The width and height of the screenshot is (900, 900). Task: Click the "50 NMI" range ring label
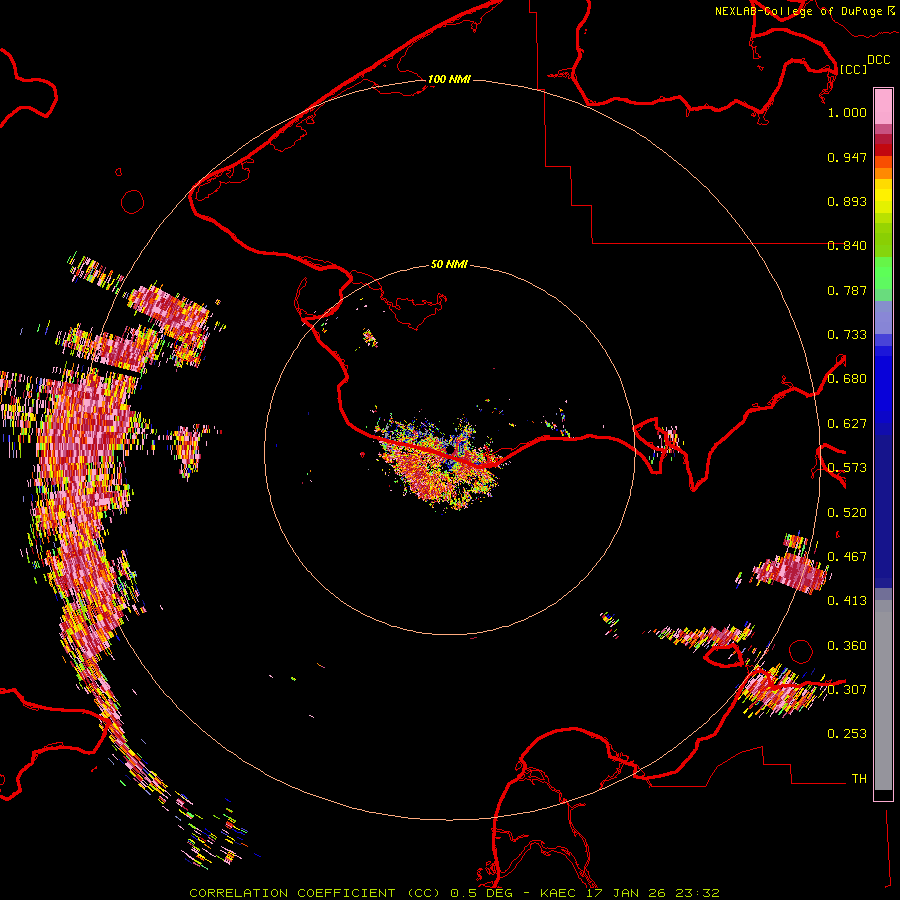point(449,264)
